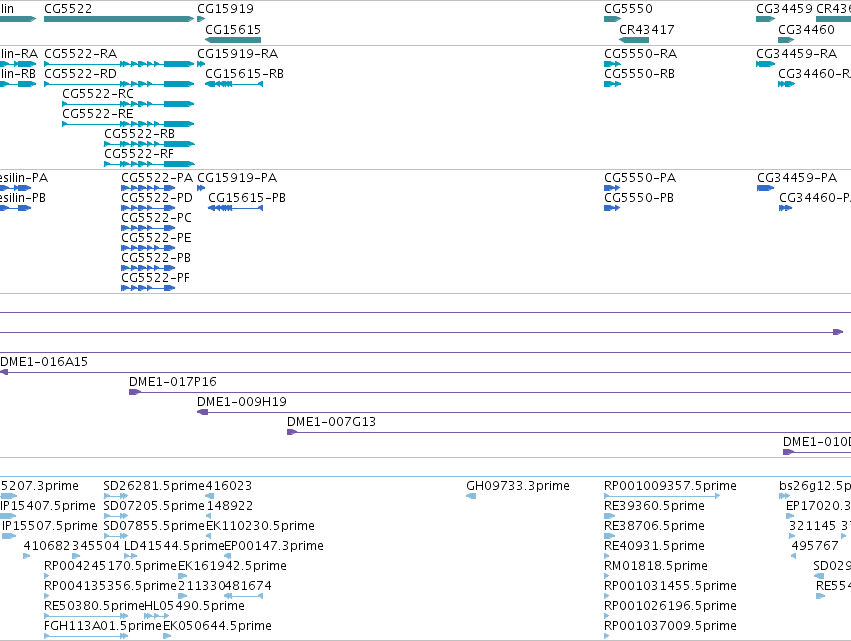Select EST RM01818.5prime
The image size is (851, 641).
pyautogui.click(x=607, y=576)
